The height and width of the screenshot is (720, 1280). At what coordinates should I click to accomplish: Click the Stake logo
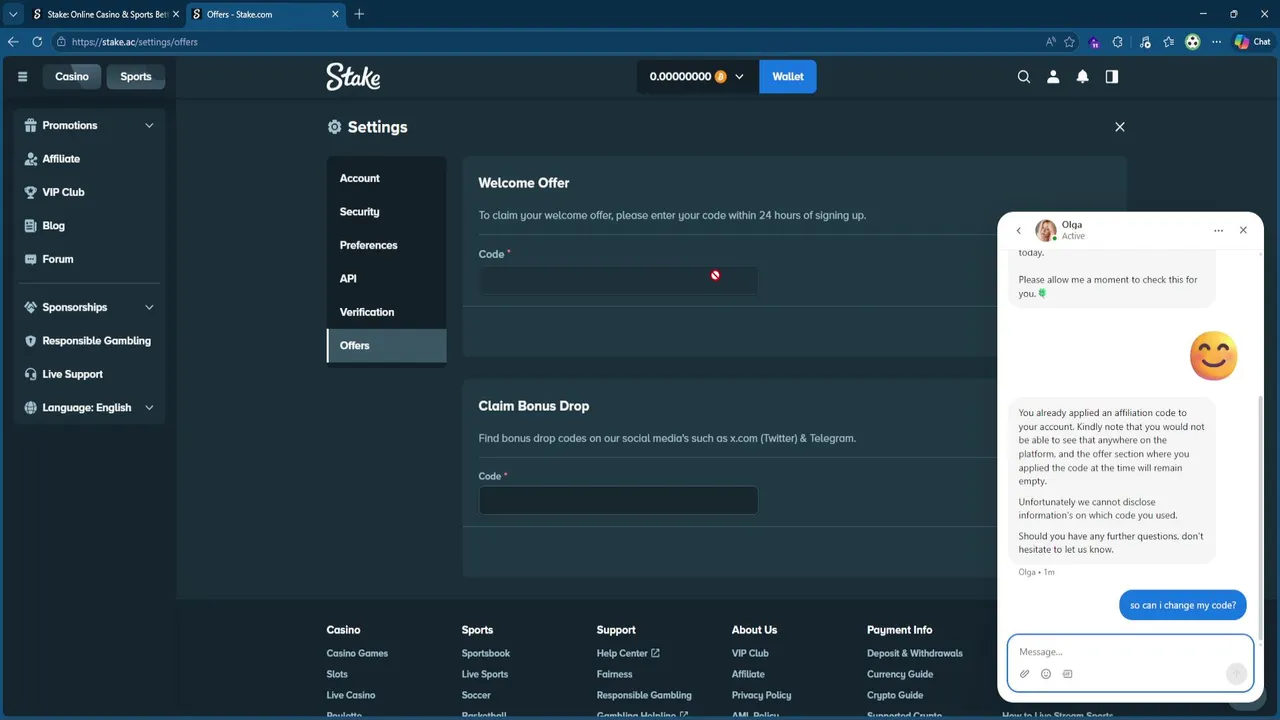click(x=353, y=77)
